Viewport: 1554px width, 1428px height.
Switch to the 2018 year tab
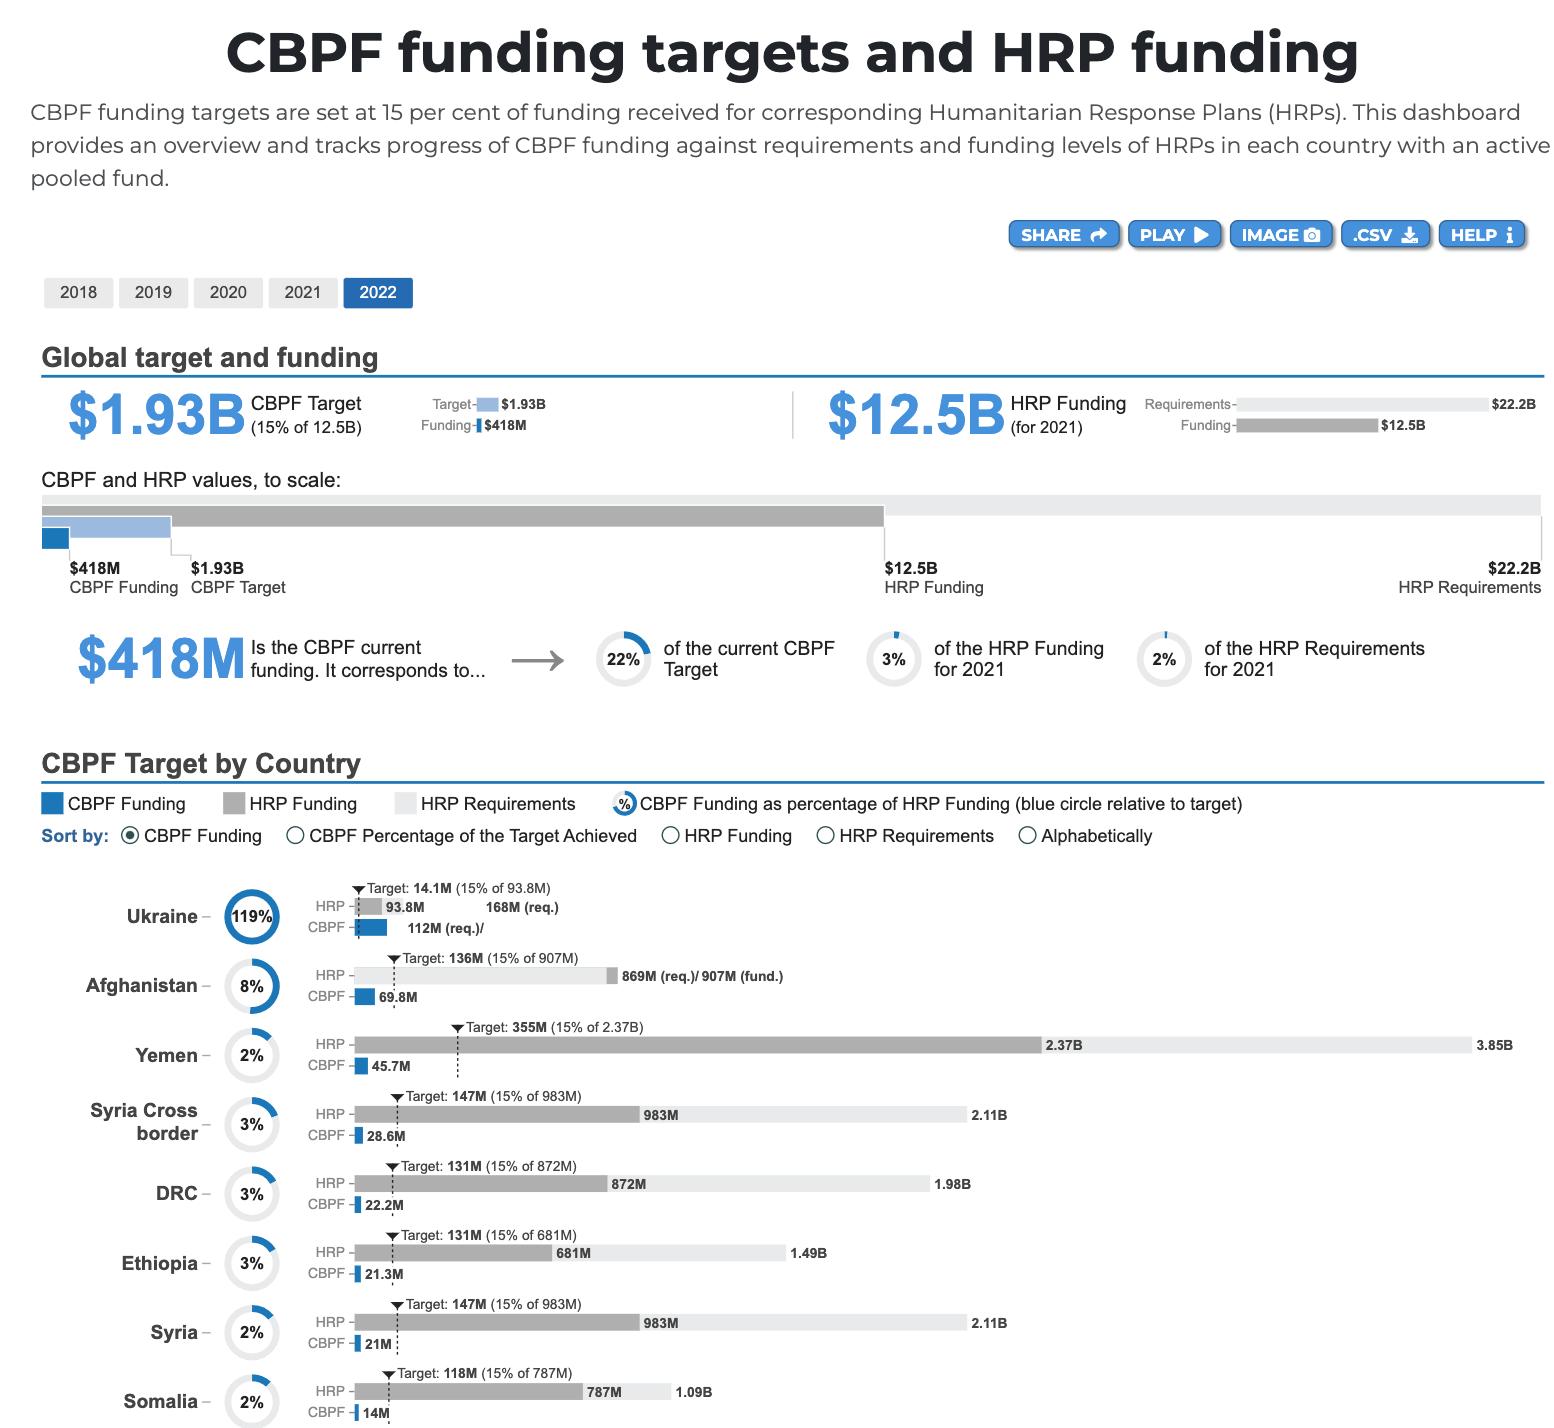[x=79, y=293]
